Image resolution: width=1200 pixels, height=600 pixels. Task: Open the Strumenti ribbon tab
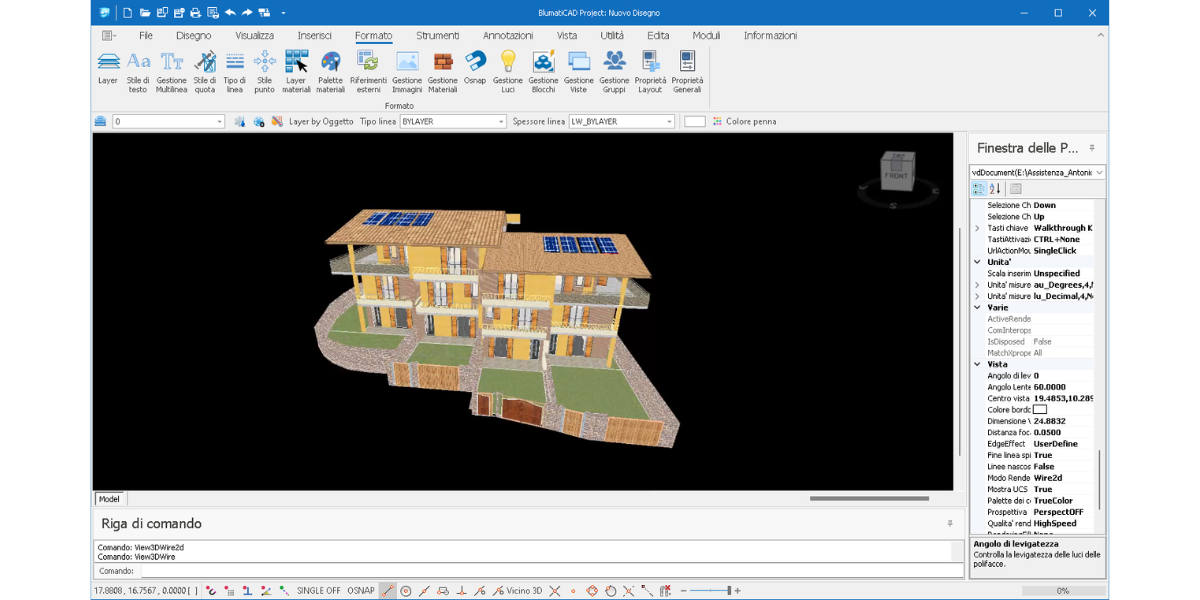pos(437,36)
